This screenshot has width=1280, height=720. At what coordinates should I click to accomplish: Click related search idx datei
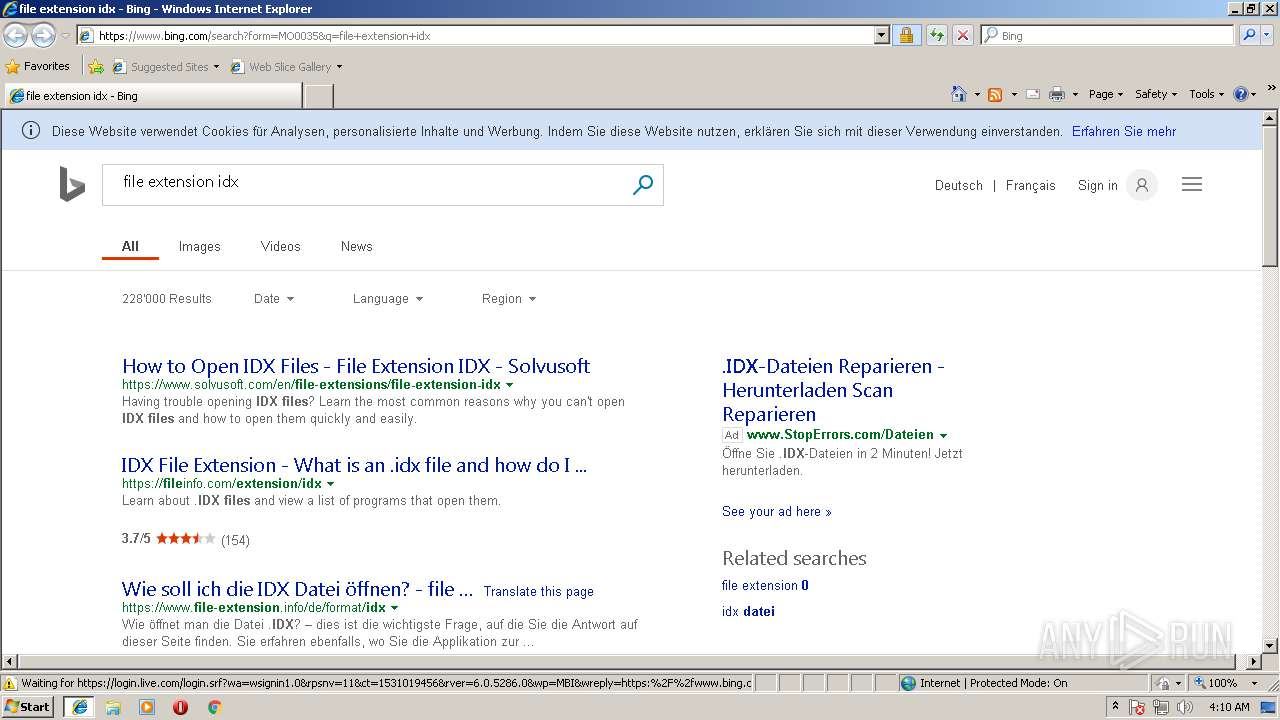point(748,611)
